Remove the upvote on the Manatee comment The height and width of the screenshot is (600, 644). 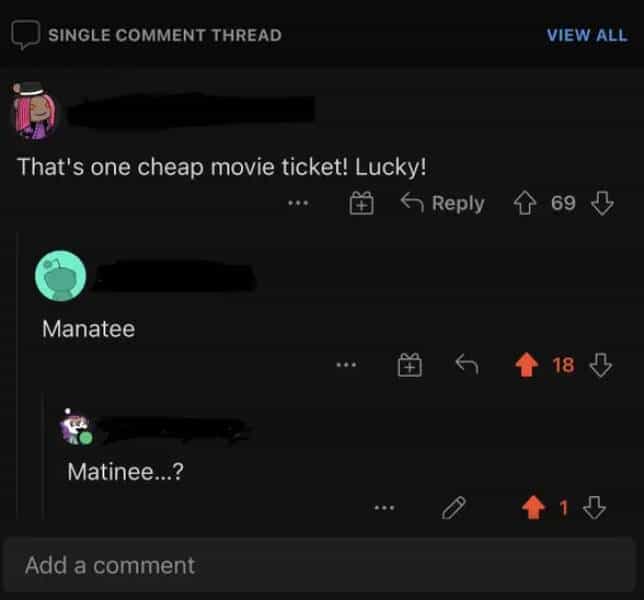(527, 365)
